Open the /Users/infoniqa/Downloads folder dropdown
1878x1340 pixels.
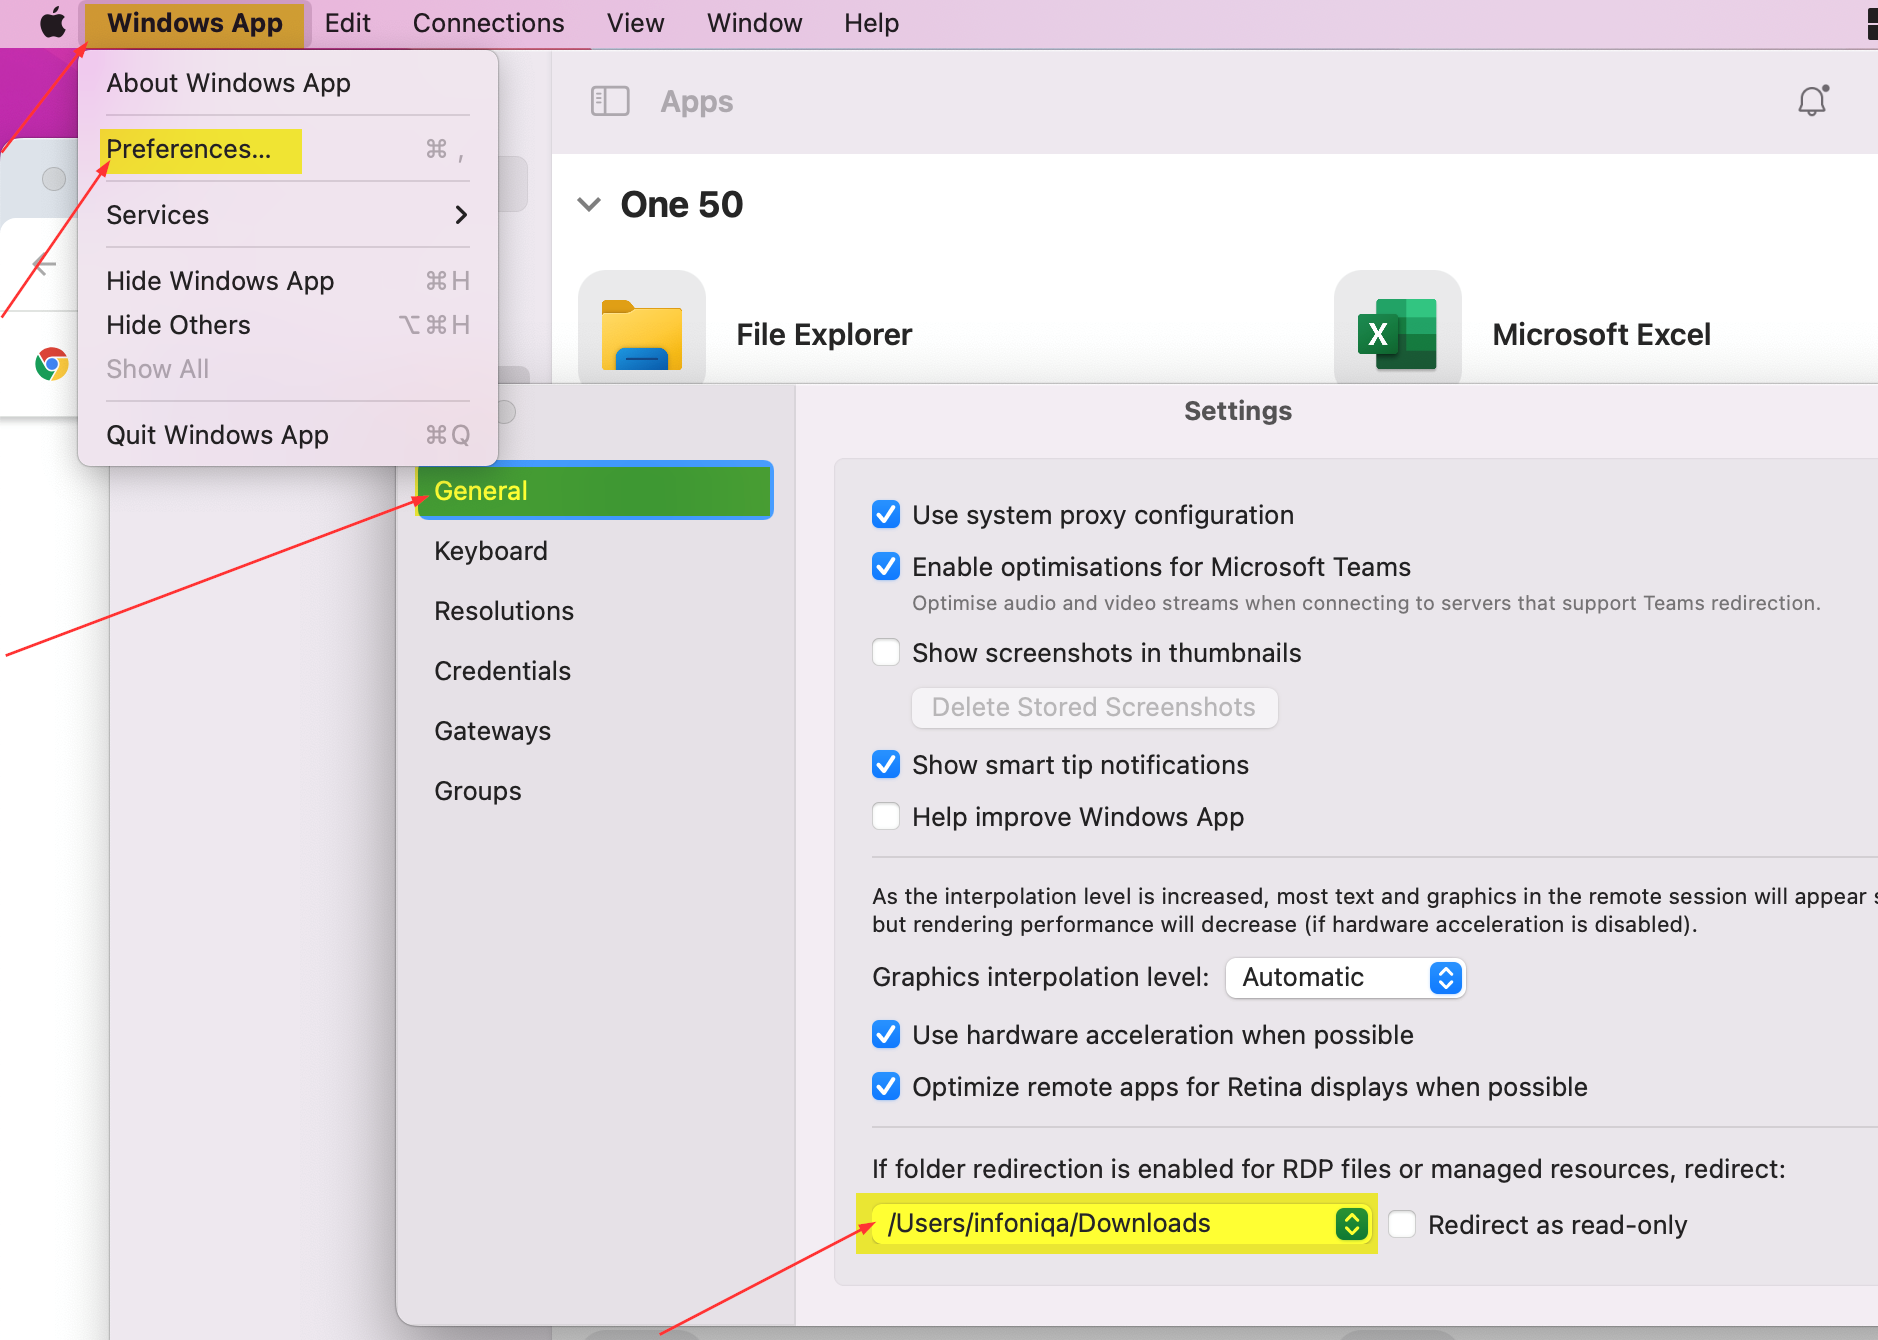tap(1120, 1223)
